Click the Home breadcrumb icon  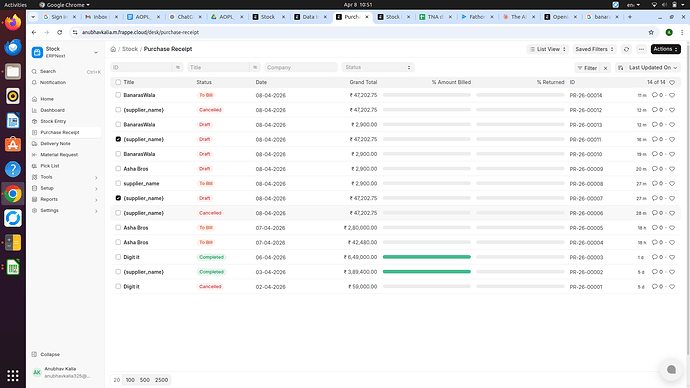tap(113, 49)
